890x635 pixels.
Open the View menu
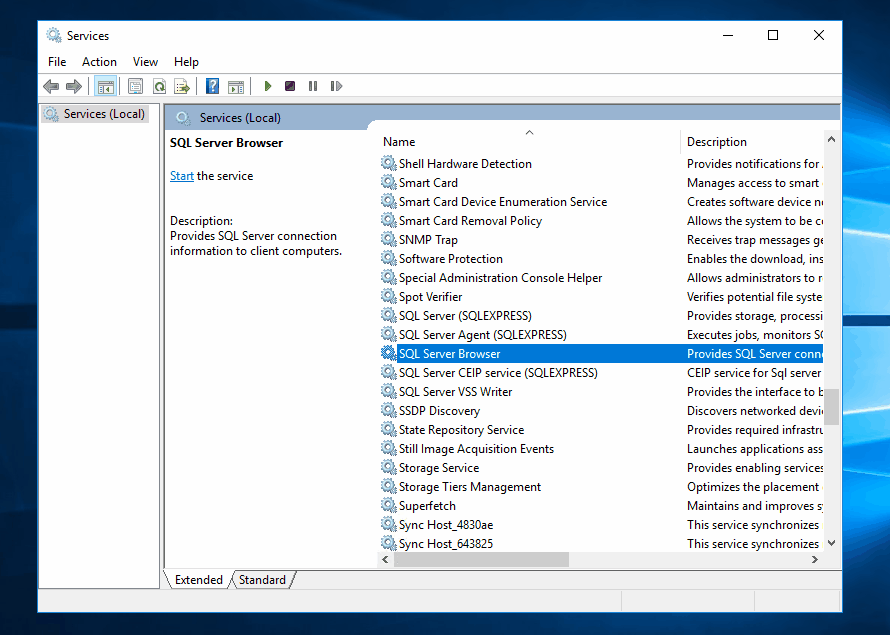145,62
